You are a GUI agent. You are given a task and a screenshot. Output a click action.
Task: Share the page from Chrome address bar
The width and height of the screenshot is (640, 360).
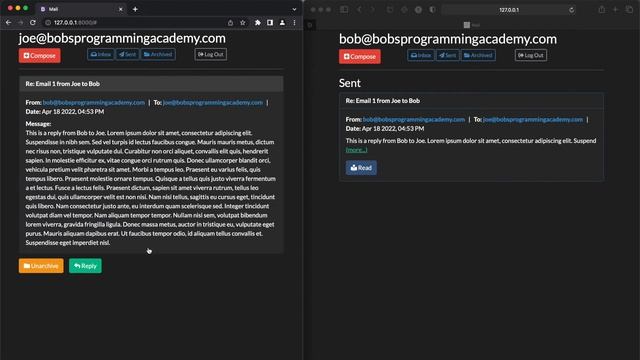pos(230,23)
